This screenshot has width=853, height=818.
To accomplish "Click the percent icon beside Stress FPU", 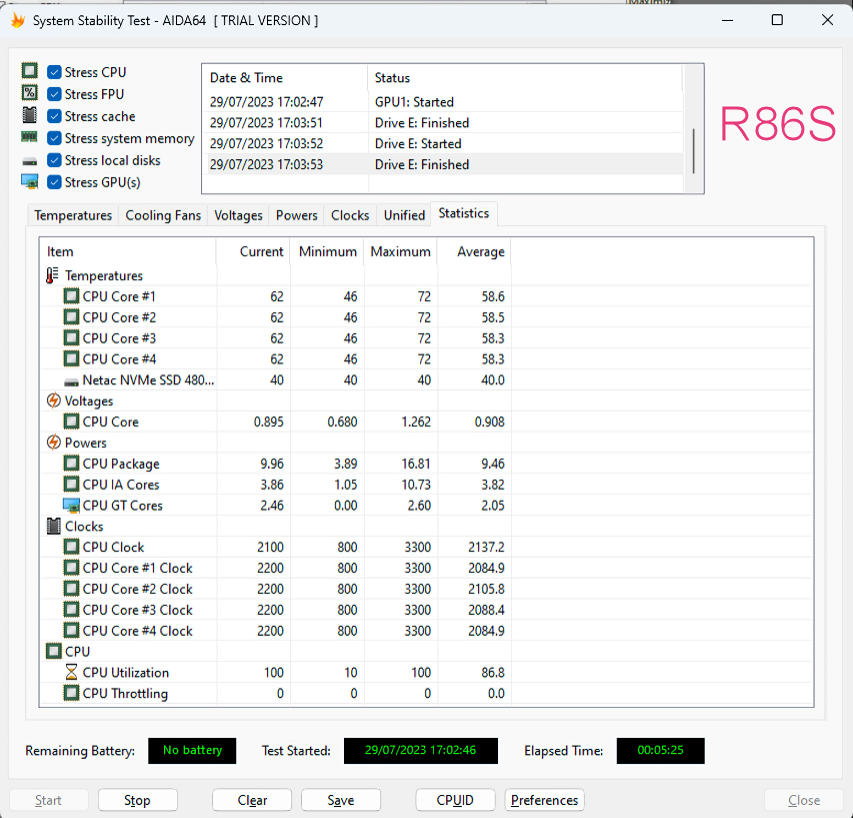I will [x=29, y=93].
